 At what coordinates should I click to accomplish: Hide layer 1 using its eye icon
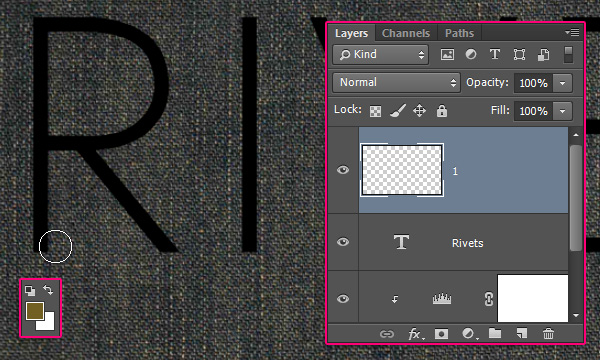point(343,170)
